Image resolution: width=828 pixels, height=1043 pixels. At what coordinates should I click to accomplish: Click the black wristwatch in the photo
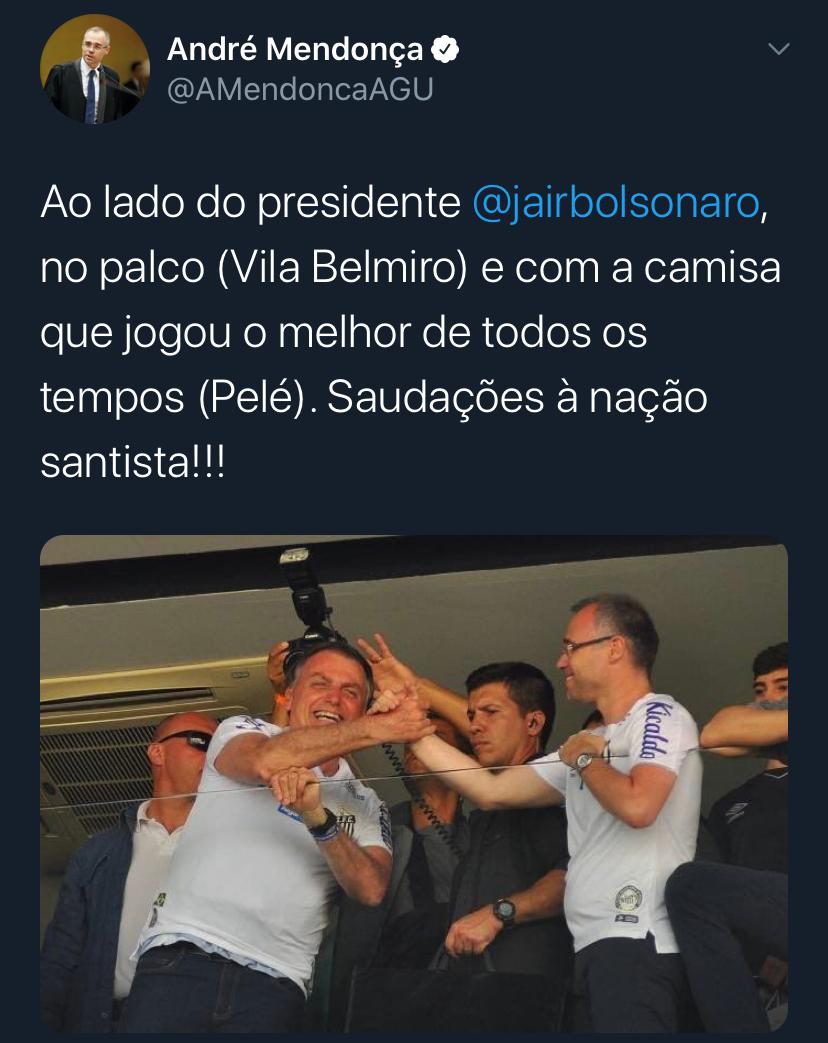[x=504, y=911]
